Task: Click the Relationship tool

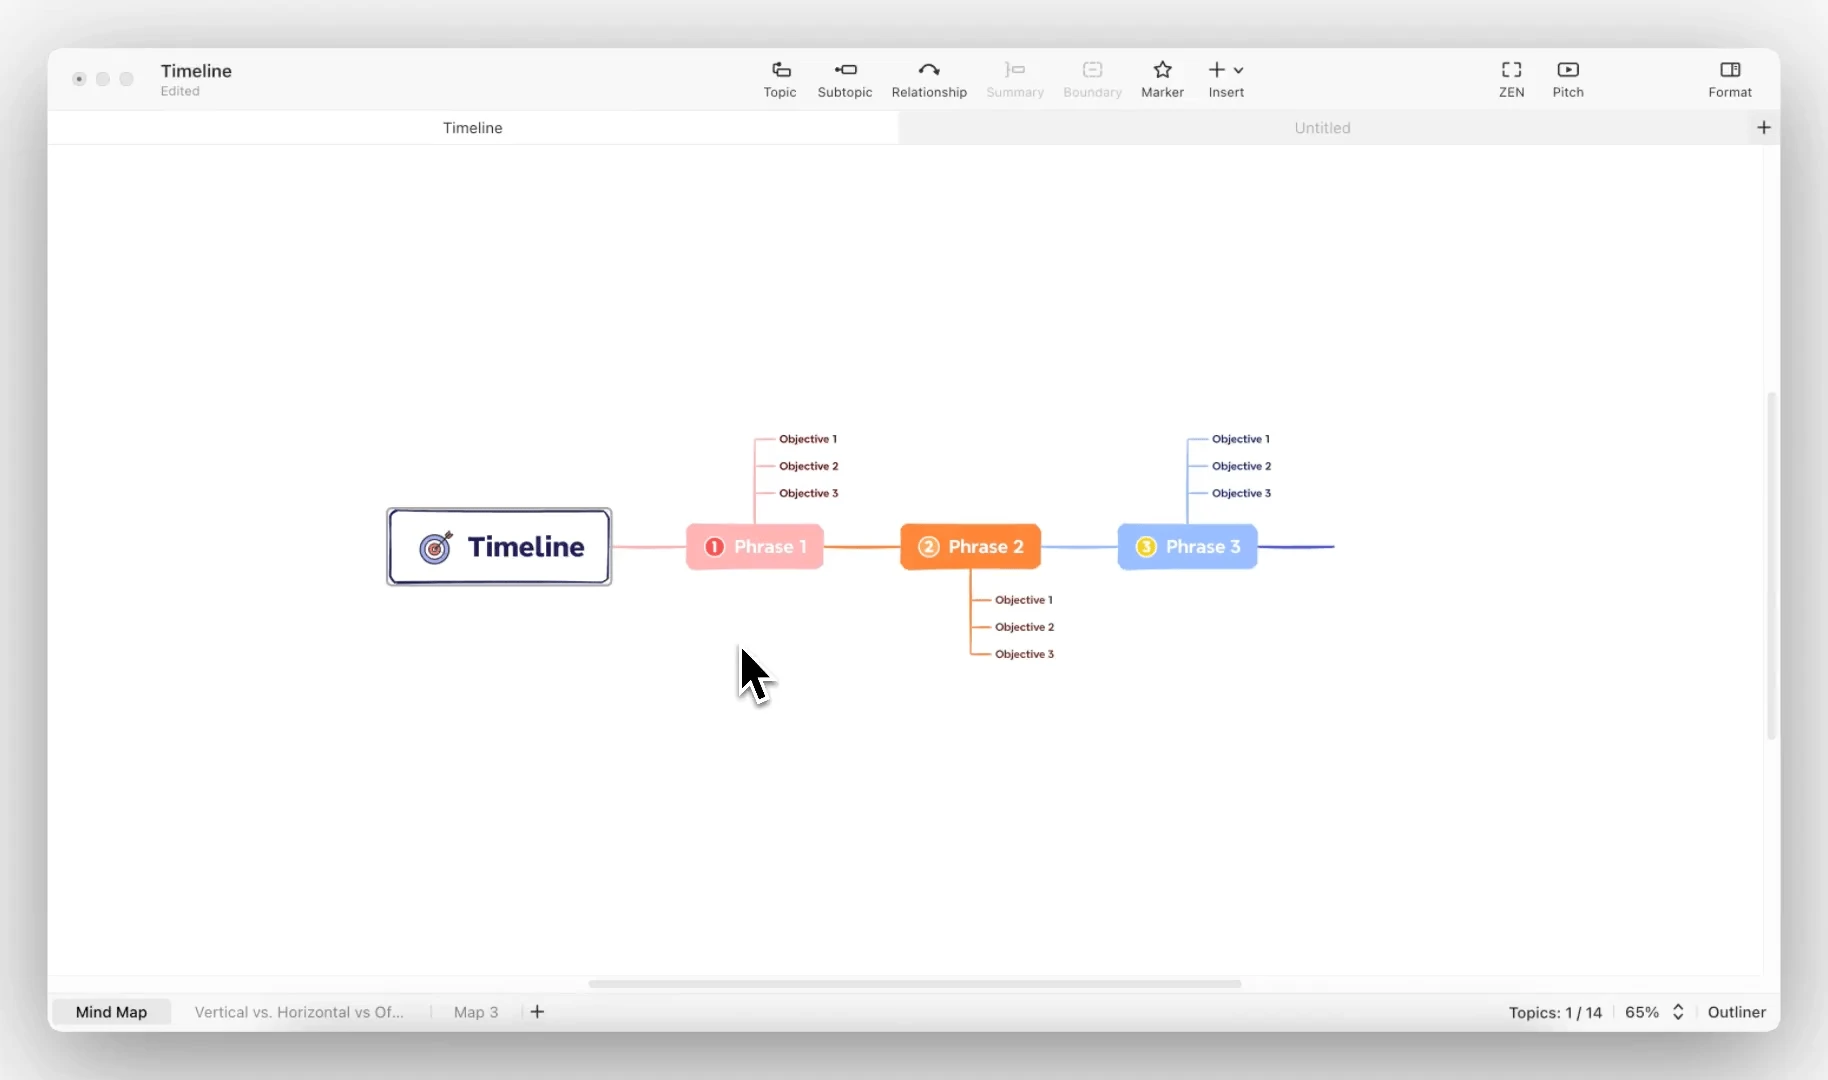Action: point(928,79)
